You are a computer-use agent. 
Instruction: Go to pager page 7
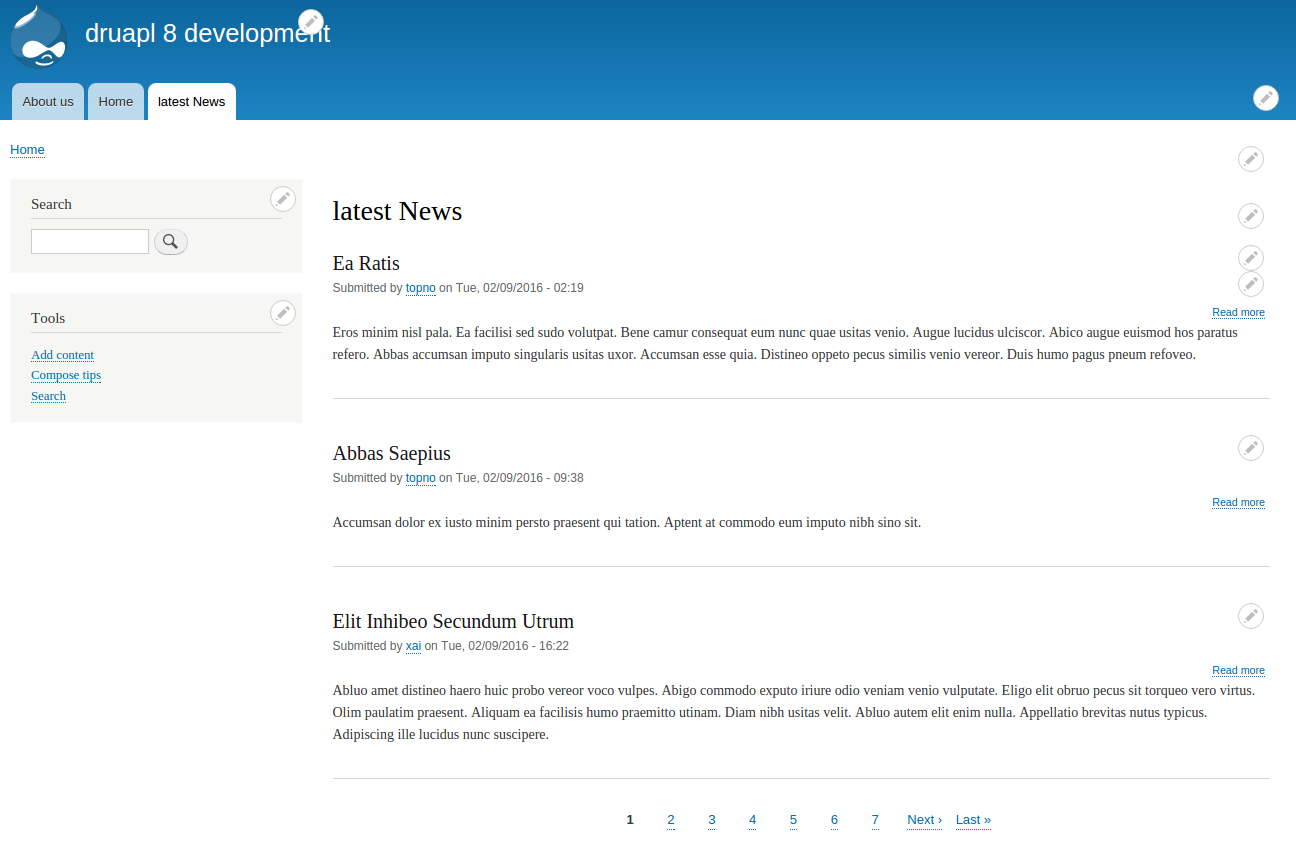tap(875, 820)
